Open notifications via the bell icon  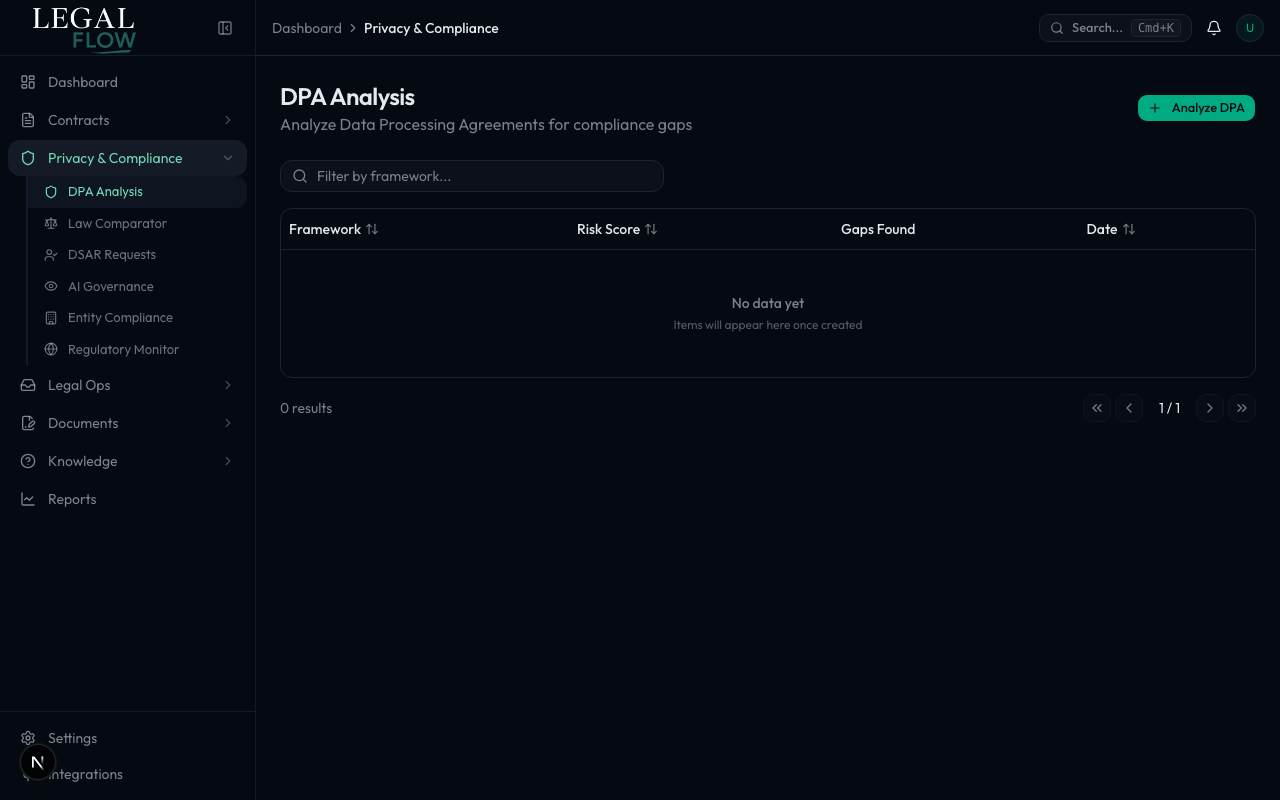point(1214,28)
